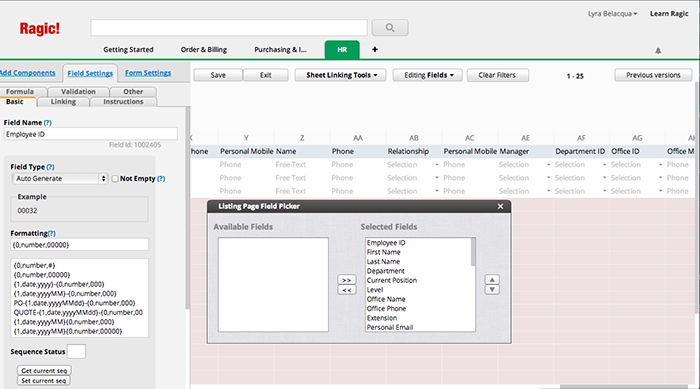Screen dimensions: 700x389
Task: Select QUOTE-{1,date,yyyyMMdd} format option
Action: coord(78,313)
